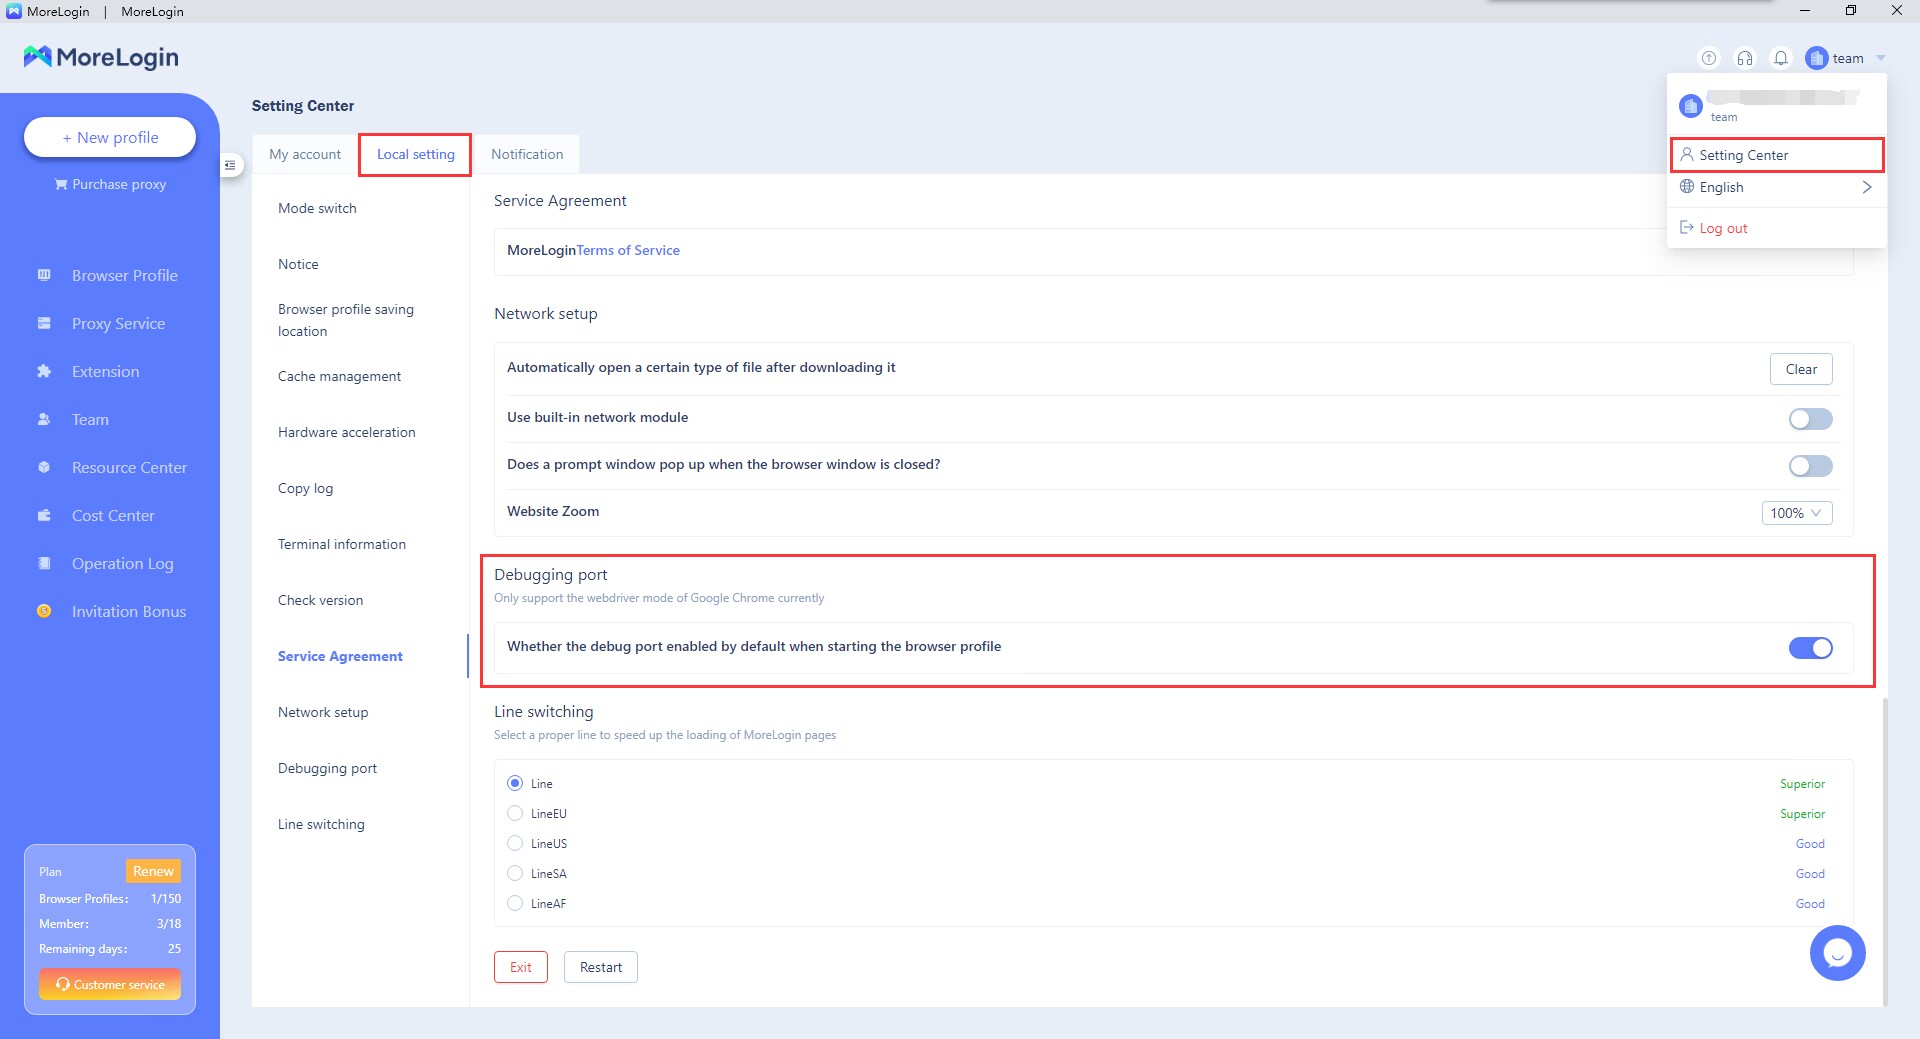Click the Cost Center wallet icon
The height and width of the screenshot is (1039, 1920).
tap(44, 515)
